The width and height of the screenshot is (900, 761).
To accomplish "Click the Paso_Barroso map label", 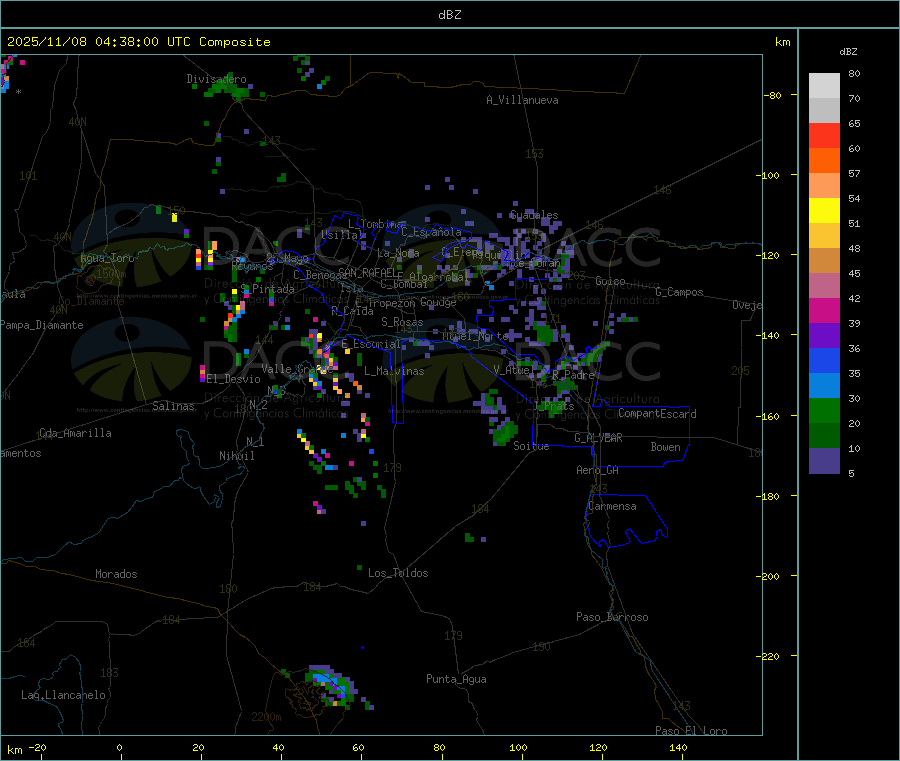I will point(612,617).
